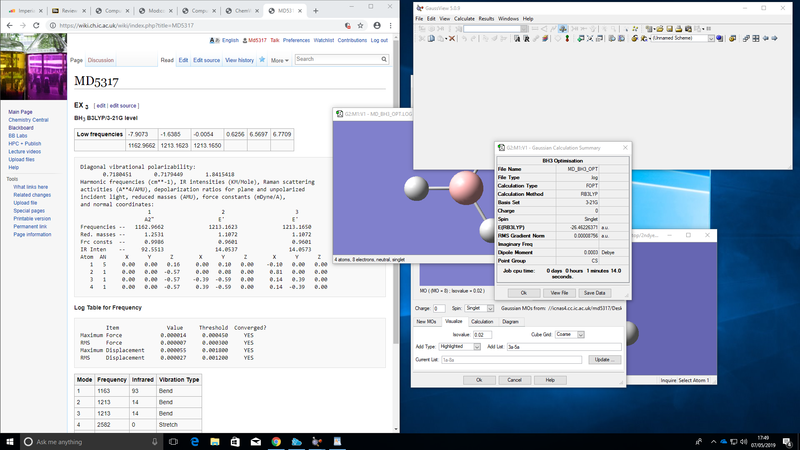Switch to the Diagram tab in MO dialog
This screenshot has height=450, width=800.
[x=510, y=321]
